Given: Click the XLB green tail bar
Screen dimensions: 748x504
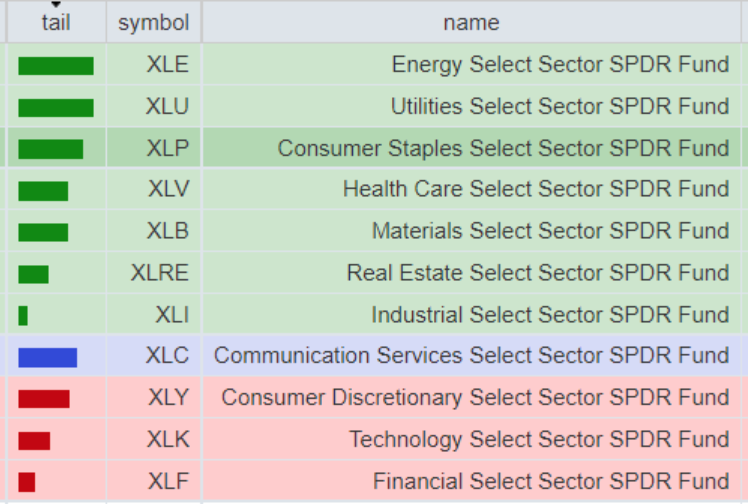Looking at the screenshot, I should pyautogui.click(x=43, y=232).
